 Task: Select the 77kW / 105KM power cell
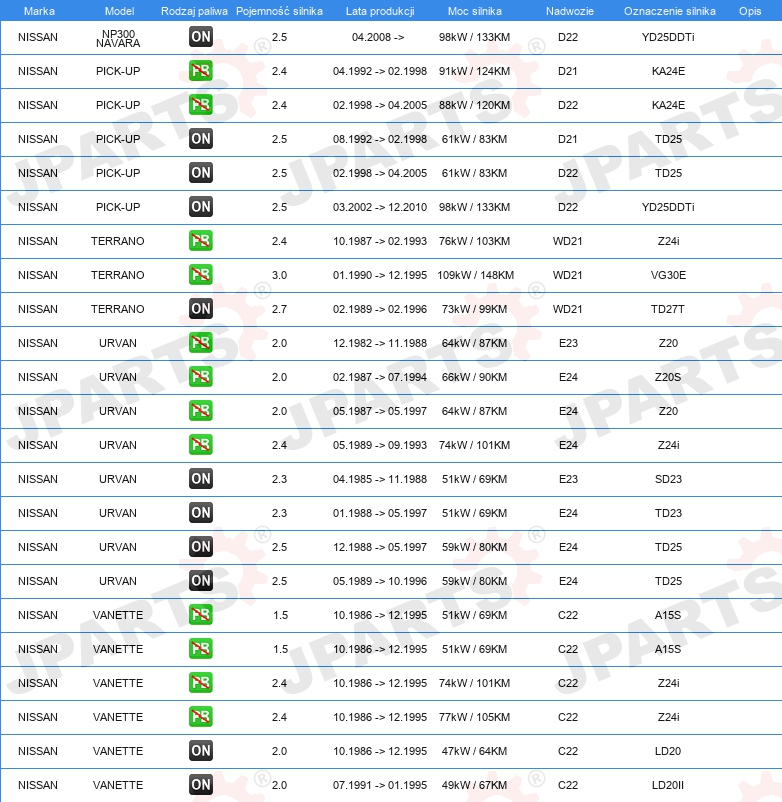475,718
